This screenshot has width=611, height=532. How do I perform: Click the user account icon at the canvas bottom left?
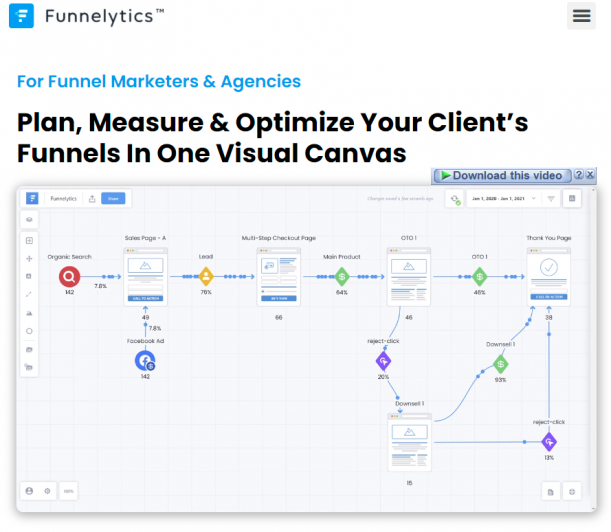(x=29, y=491)
